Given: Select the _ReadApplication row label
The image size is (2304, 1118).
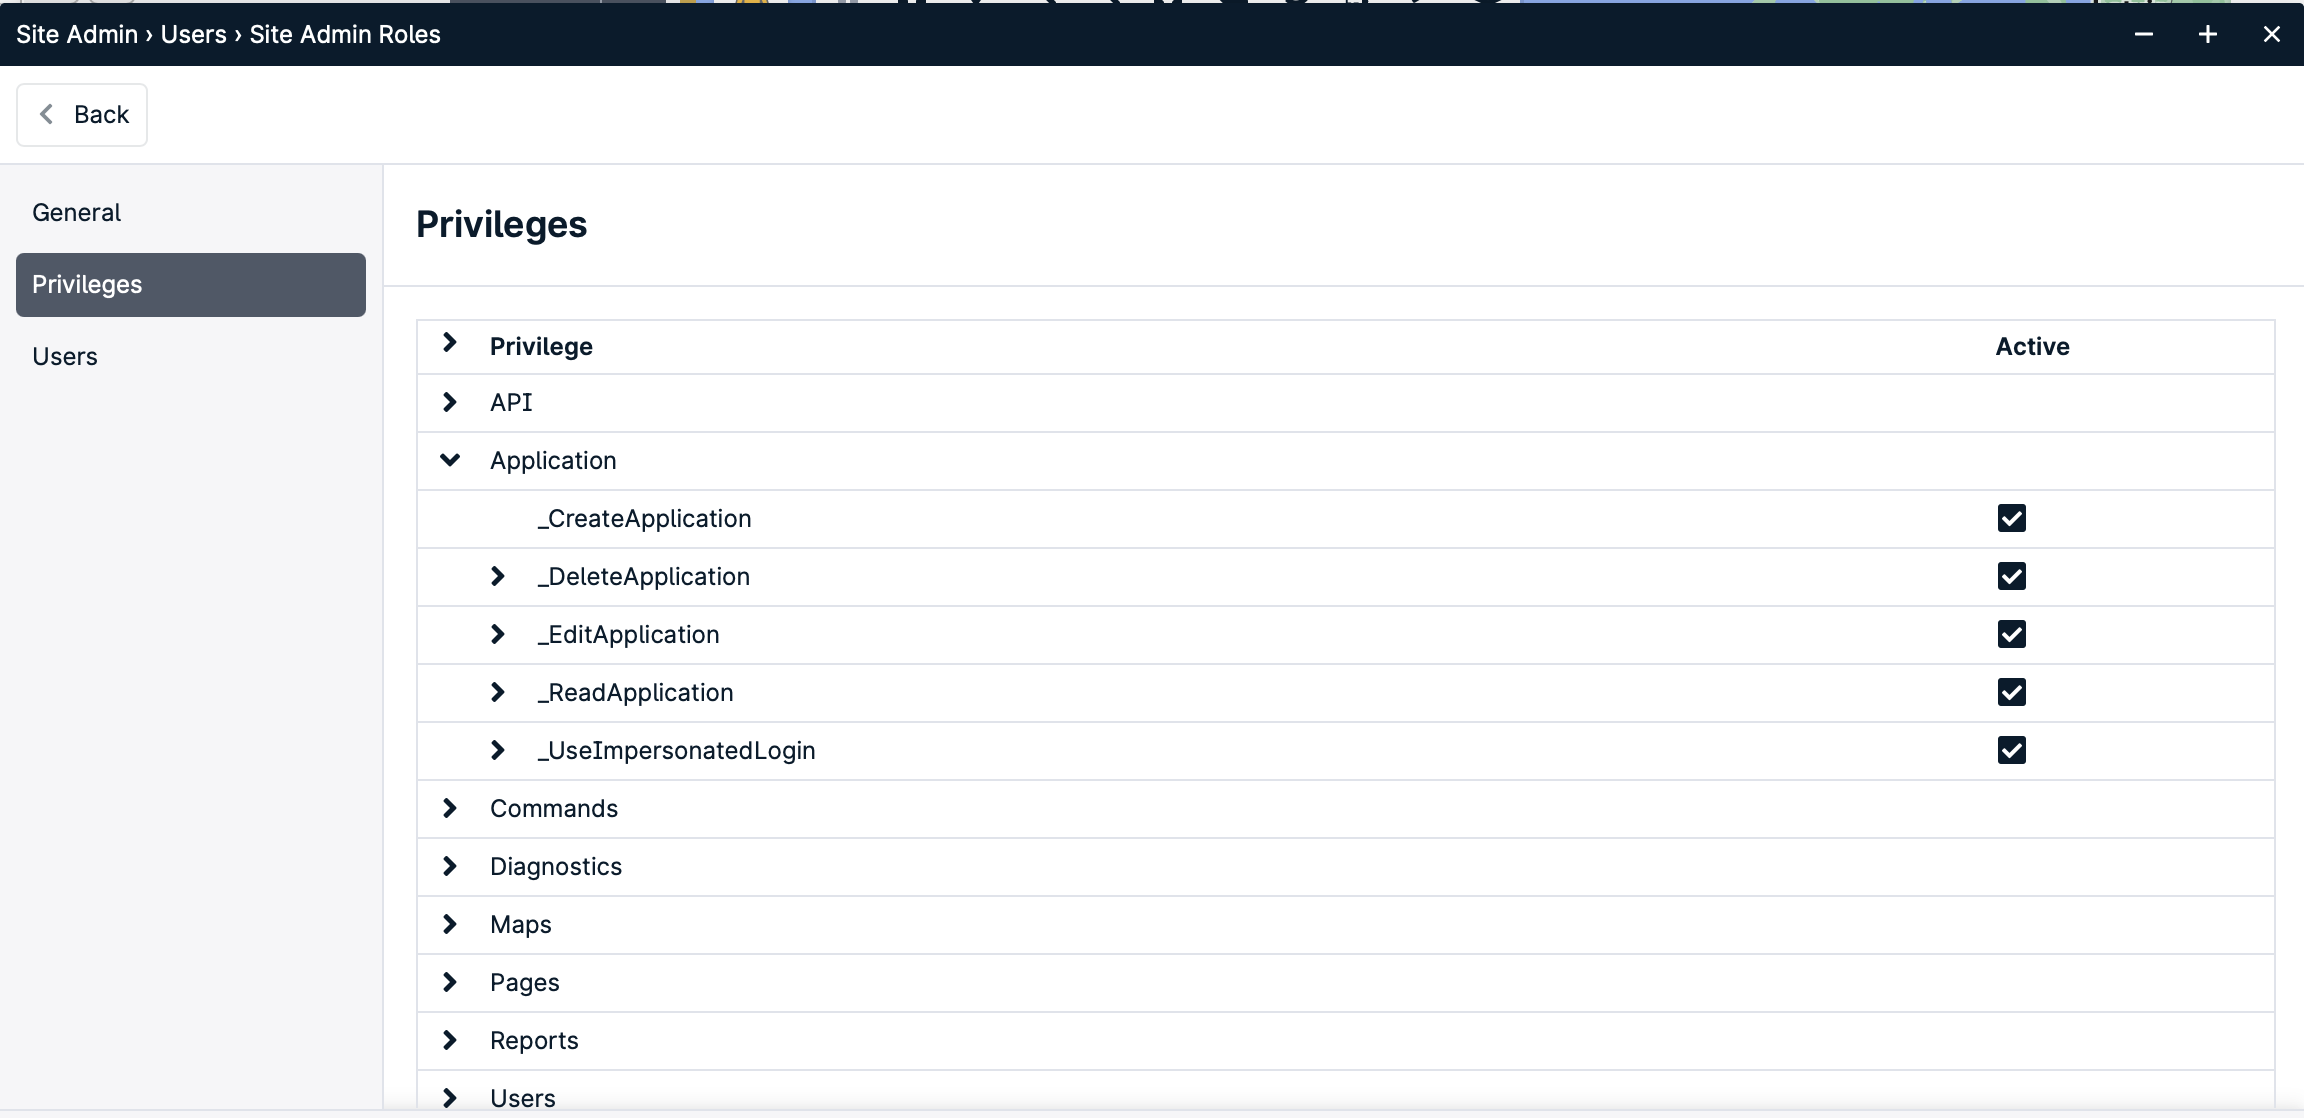Looking at the screenshot, I should coord(635,692).
